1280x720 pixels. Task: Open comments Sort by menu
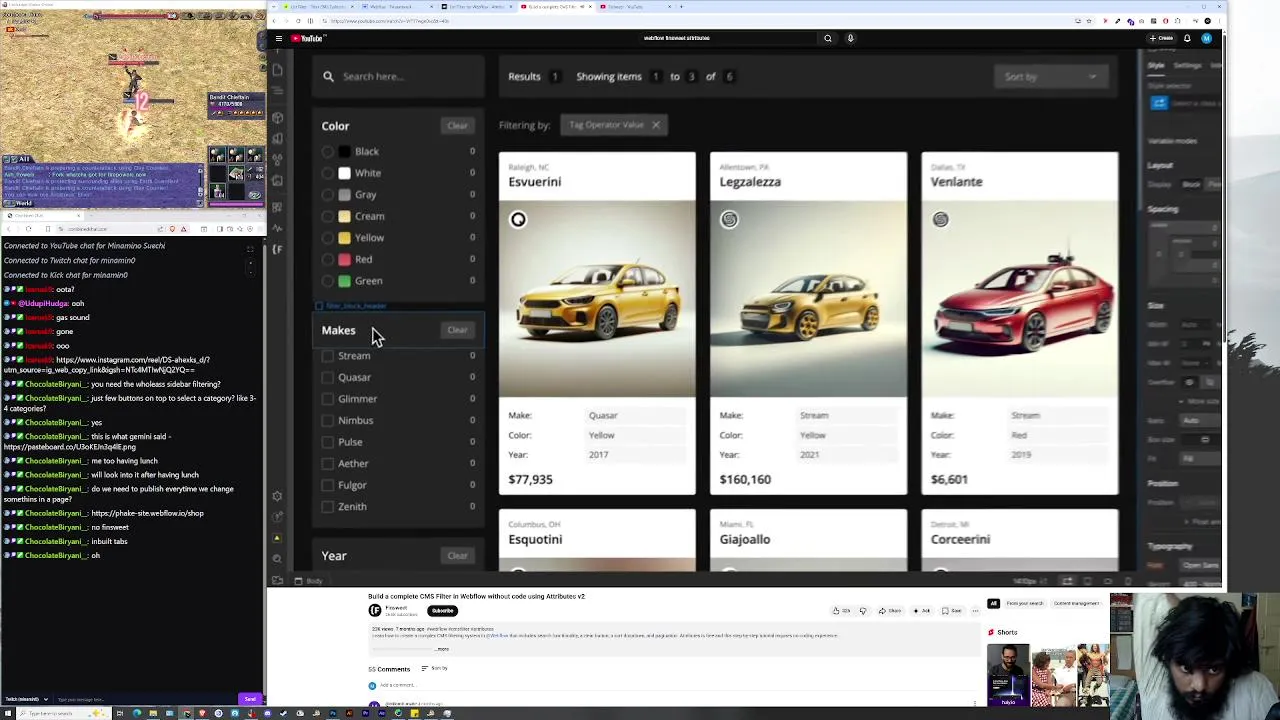pos(434,668)
